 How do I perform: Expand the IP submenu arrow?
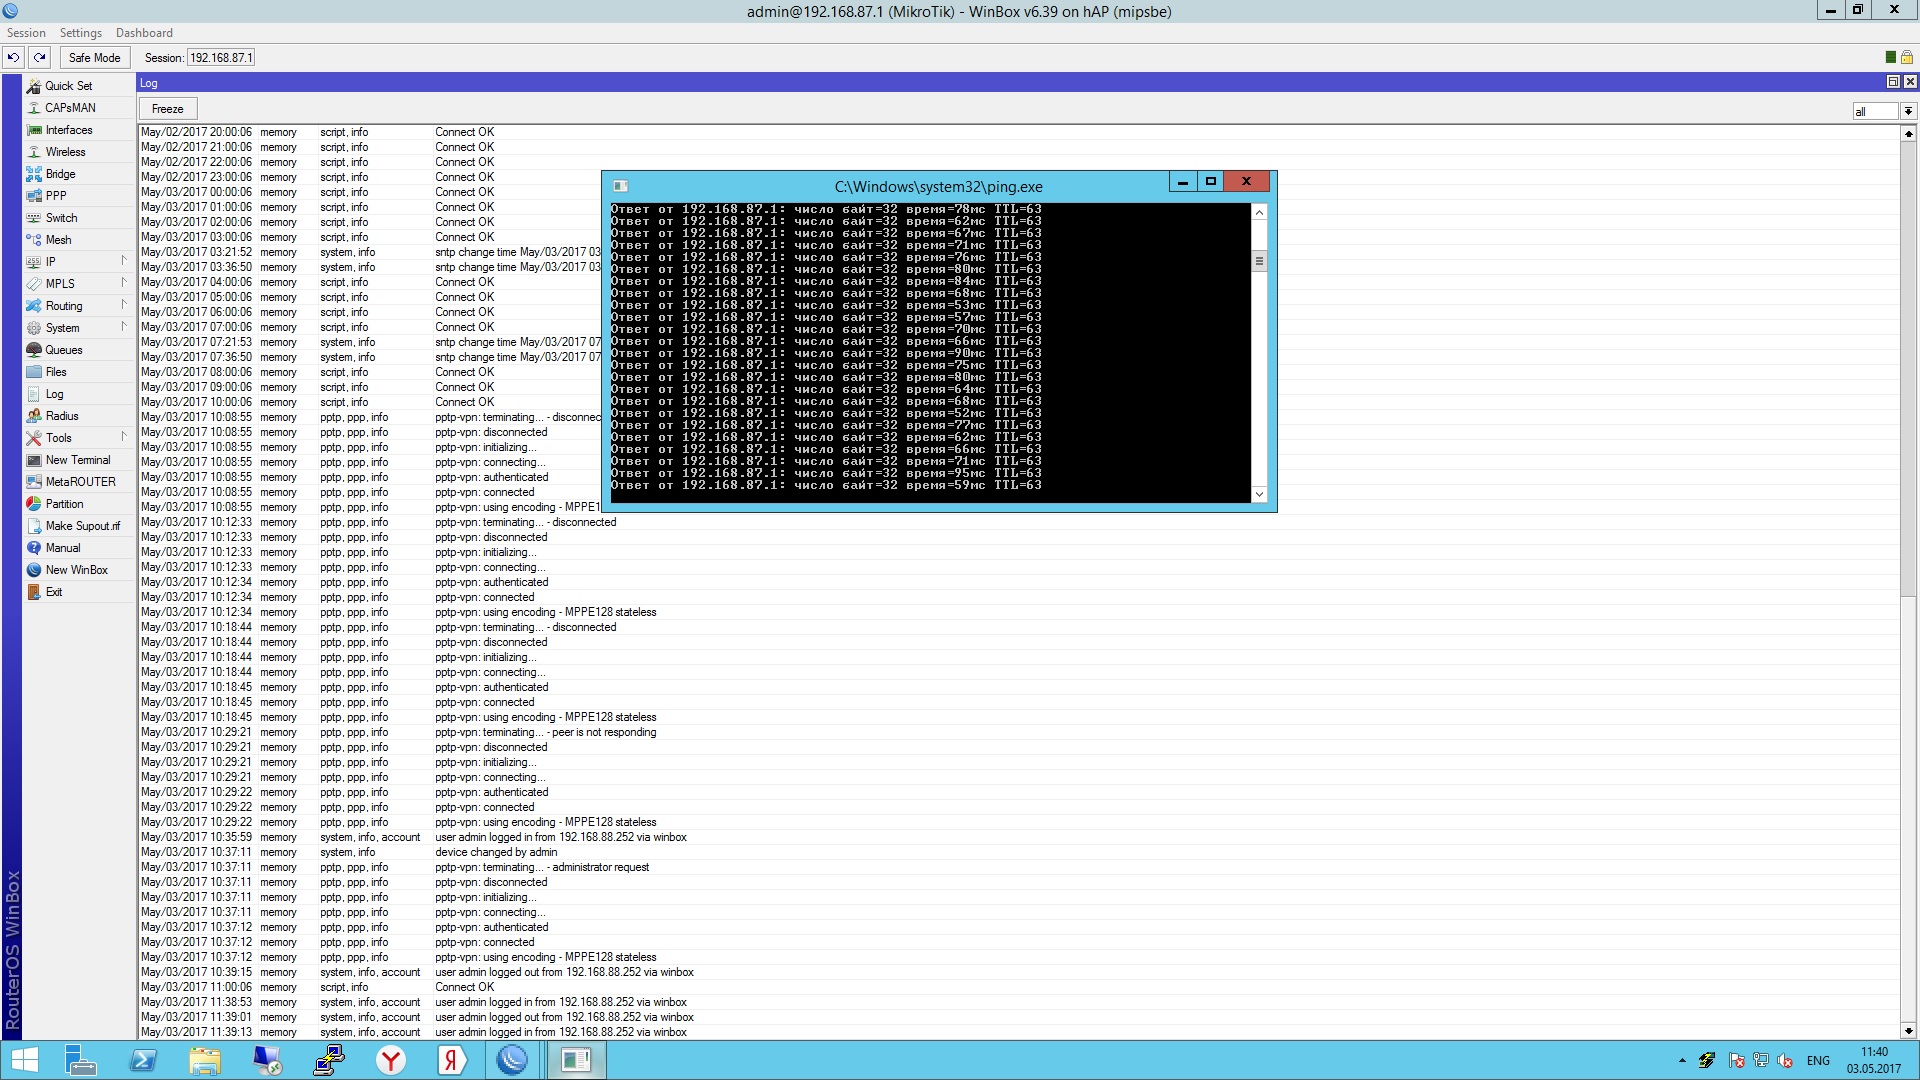point(124,261)
